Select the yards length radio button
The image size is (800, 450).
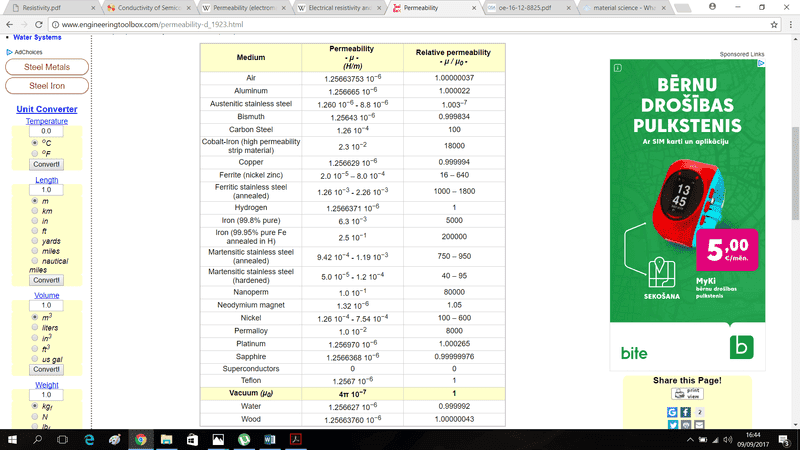pyautogui.click(x=35, y=241)
